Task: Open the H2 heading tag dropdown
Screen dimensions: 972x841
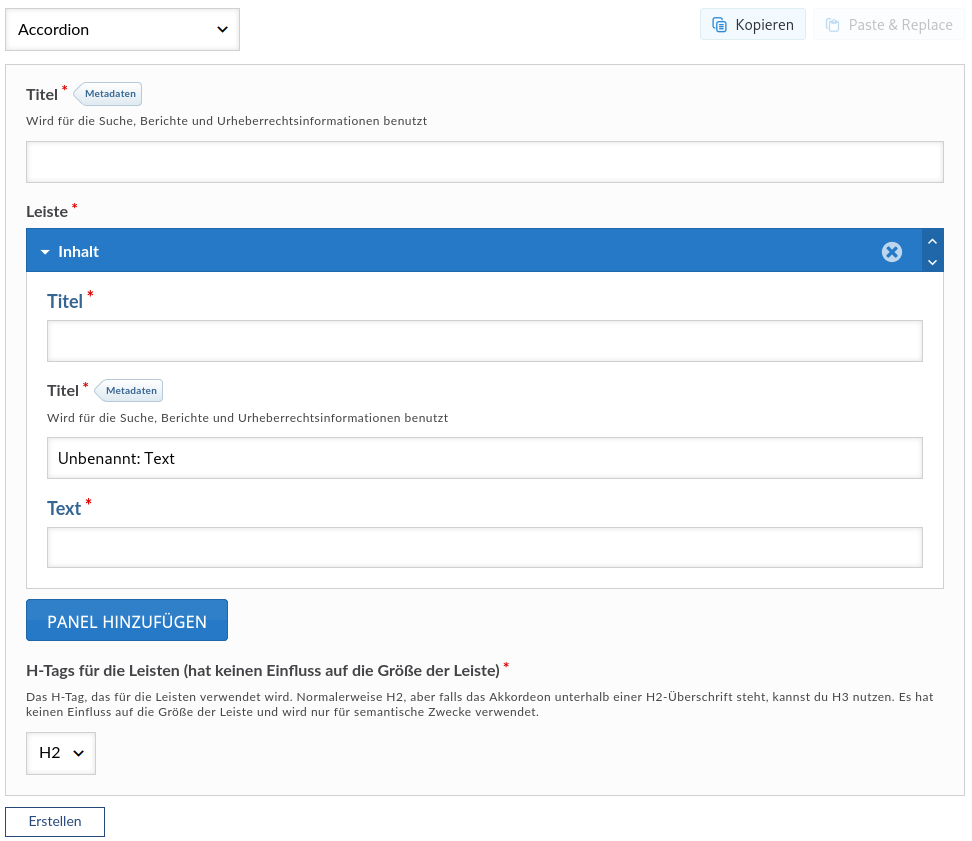Action: [60, 753]
